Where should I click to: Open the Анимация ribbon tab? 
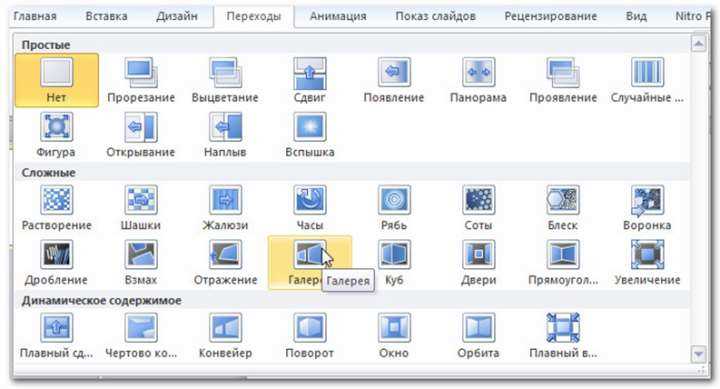point(338,16)
